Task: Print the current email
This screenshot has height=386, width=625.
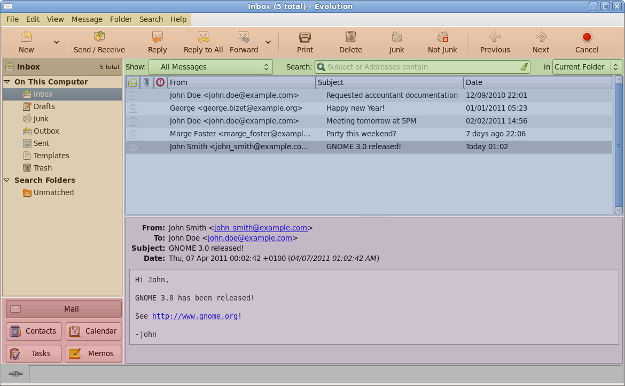Action: tap(305, 42)
